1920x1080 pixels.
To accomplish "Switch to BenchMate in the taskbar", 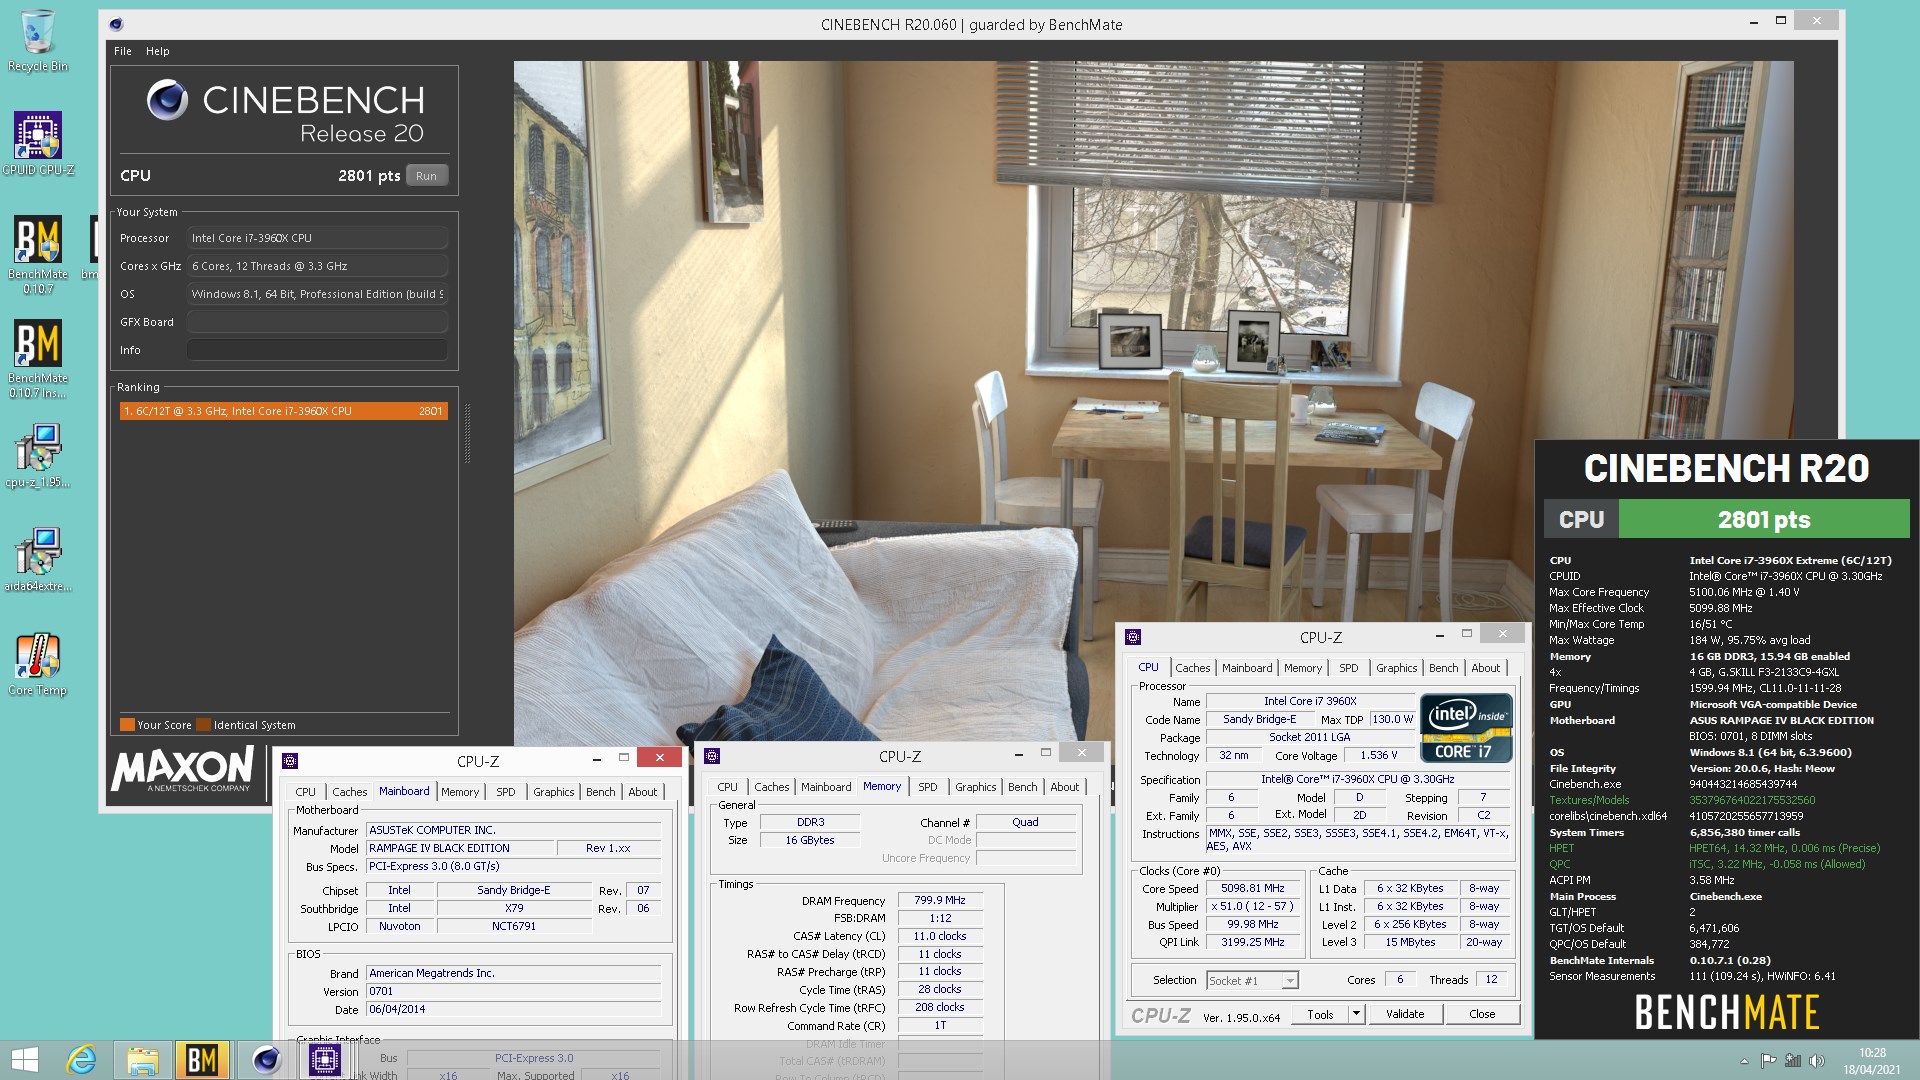I will (x=203, y=1060).
